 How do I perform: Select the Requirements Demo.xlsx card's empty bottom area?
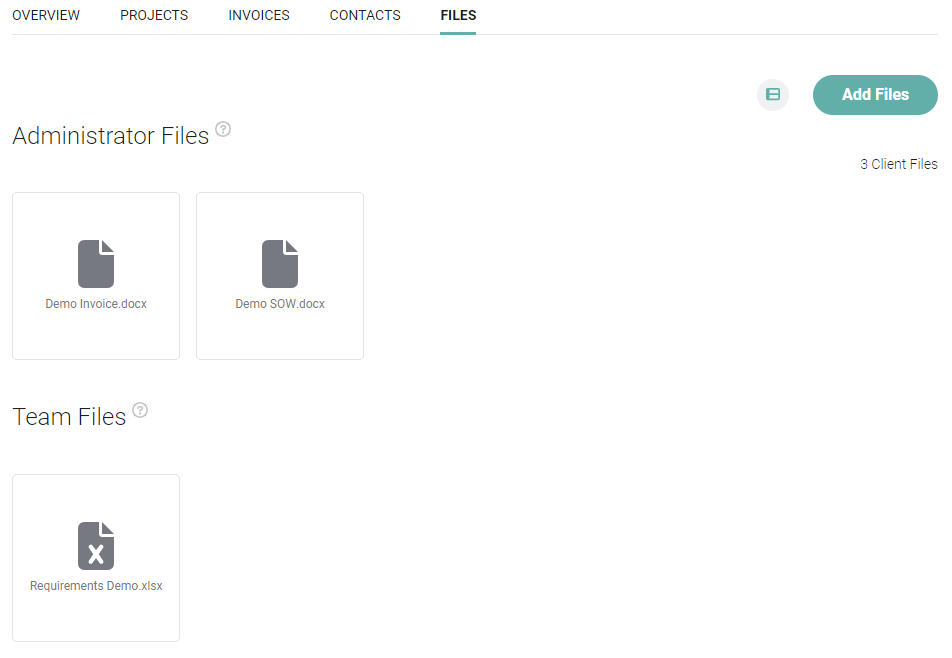[x=96, y=620]
